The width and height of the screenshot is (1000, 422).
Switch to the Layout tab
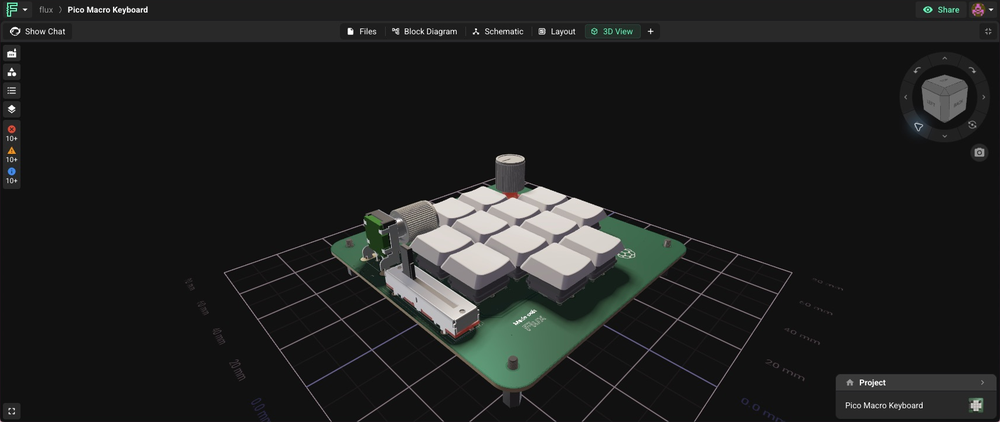click(x=556, y=31)
